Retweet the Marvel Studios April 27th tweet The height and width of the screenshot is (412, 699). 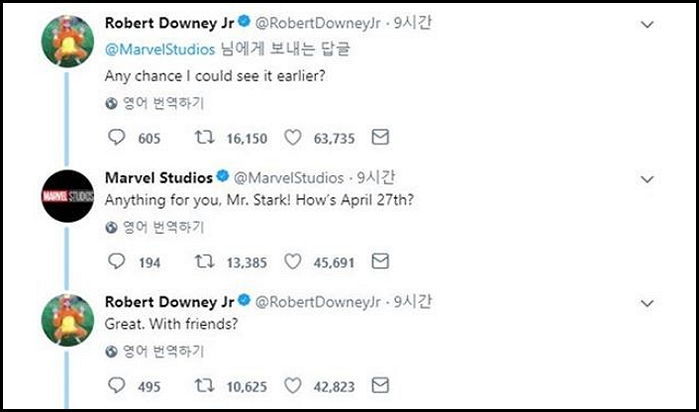coord(202,262)
